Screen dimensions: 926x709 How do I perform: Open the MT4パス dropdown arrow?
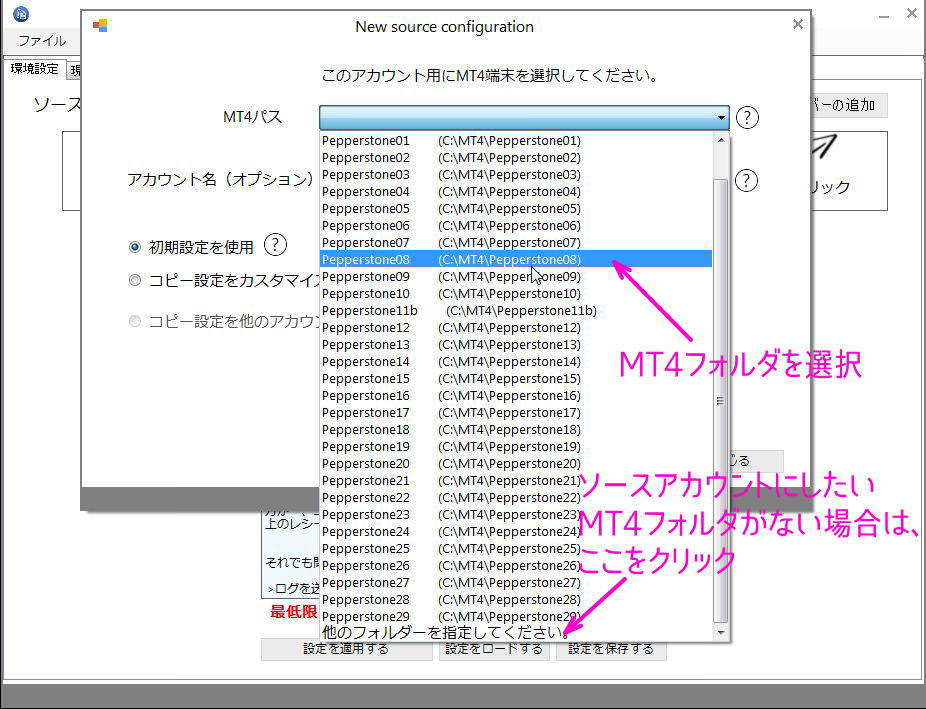tap(720, 117)
